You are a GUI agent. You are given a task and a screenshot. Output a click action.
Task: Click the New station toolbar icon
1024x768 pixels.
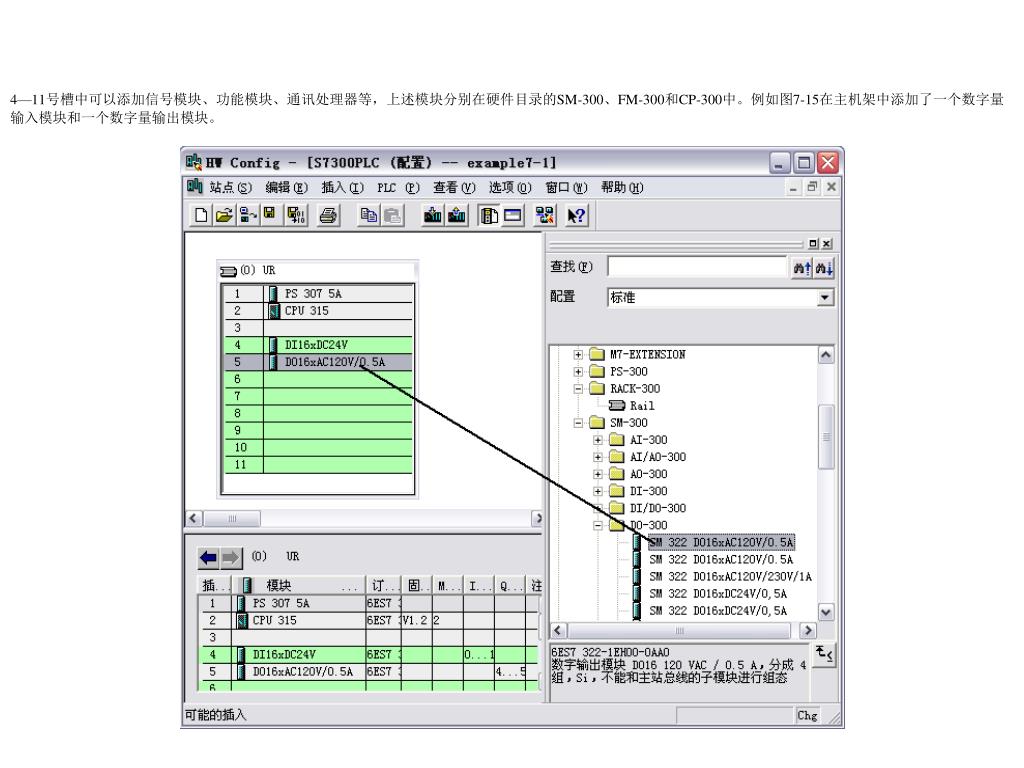[x=200, y=215]
